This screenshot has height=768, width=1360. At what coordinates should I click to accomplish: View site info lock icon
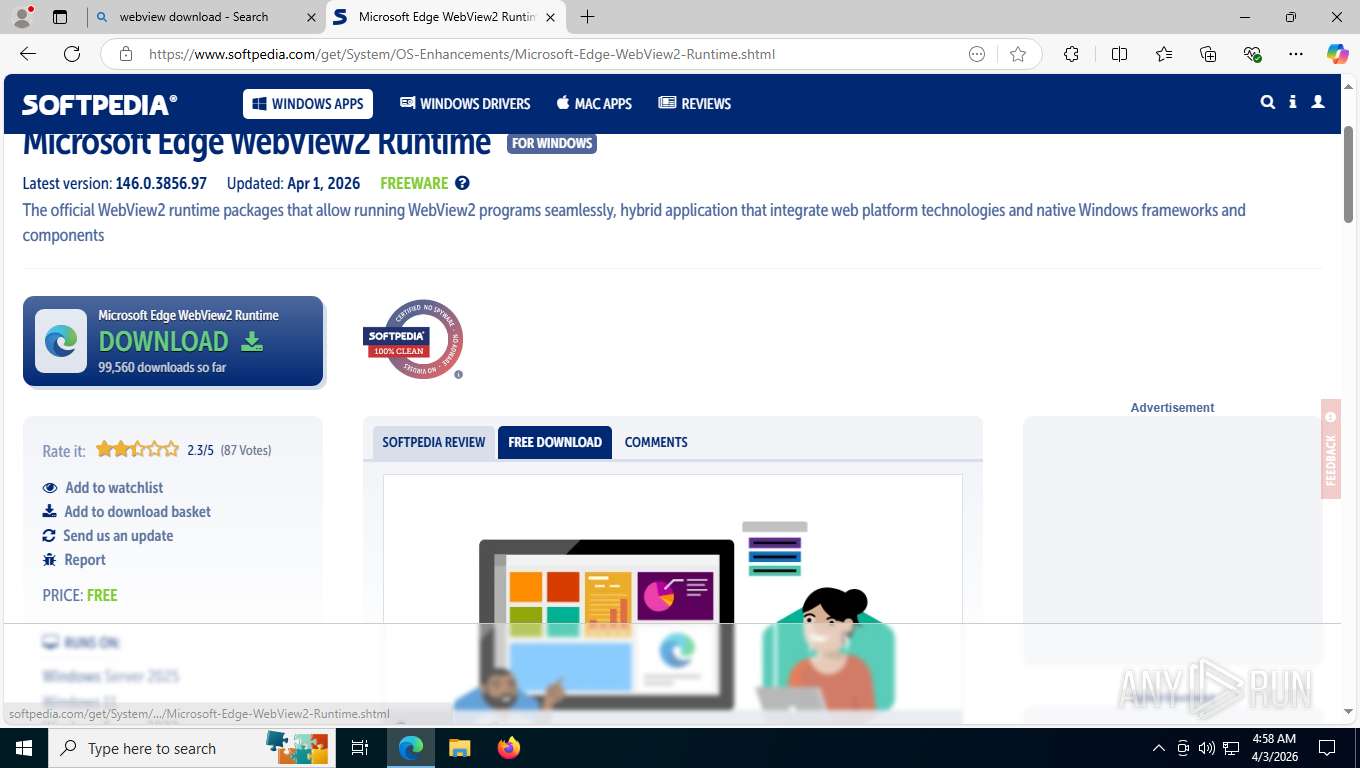pos(126,54)
